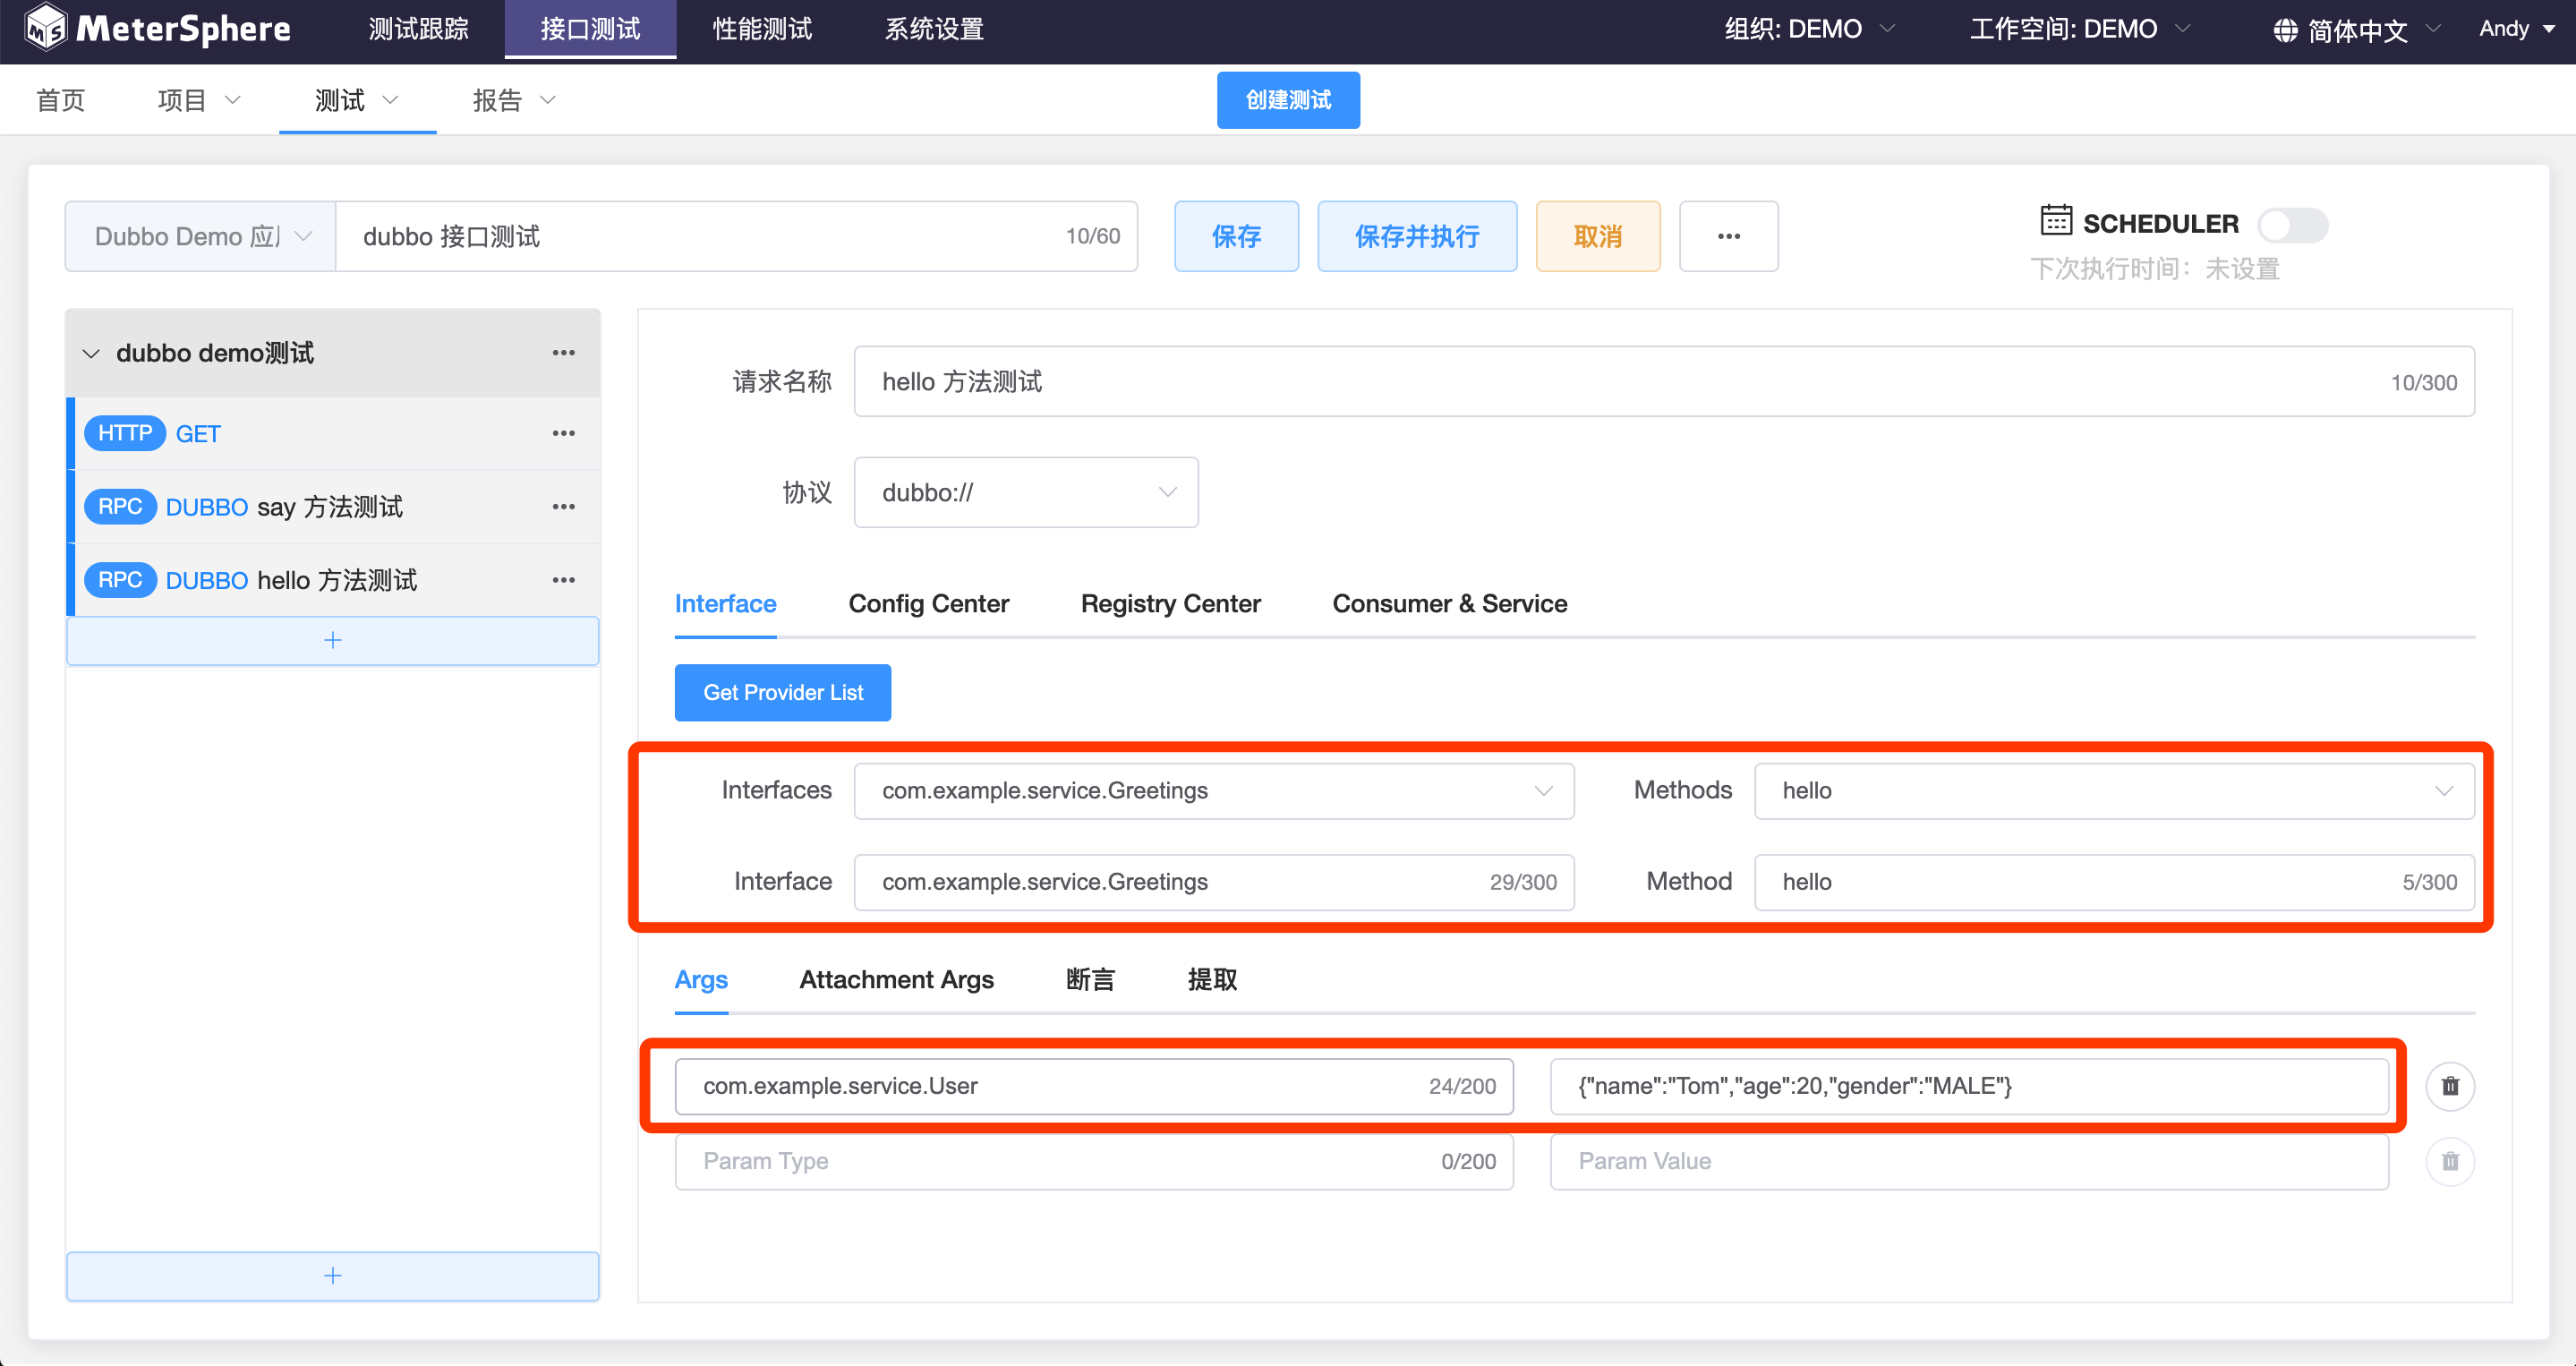Open more options for say 方法测试 request
The image size is (2576, 1366).
tap(563, 507)
